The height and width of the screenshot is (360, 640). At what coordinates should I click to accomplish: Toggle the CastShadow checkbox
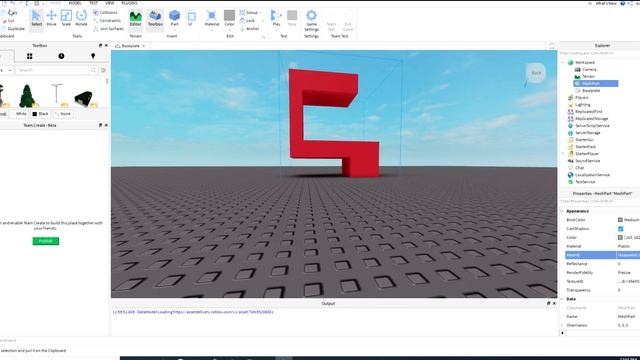tap(620, 229)
